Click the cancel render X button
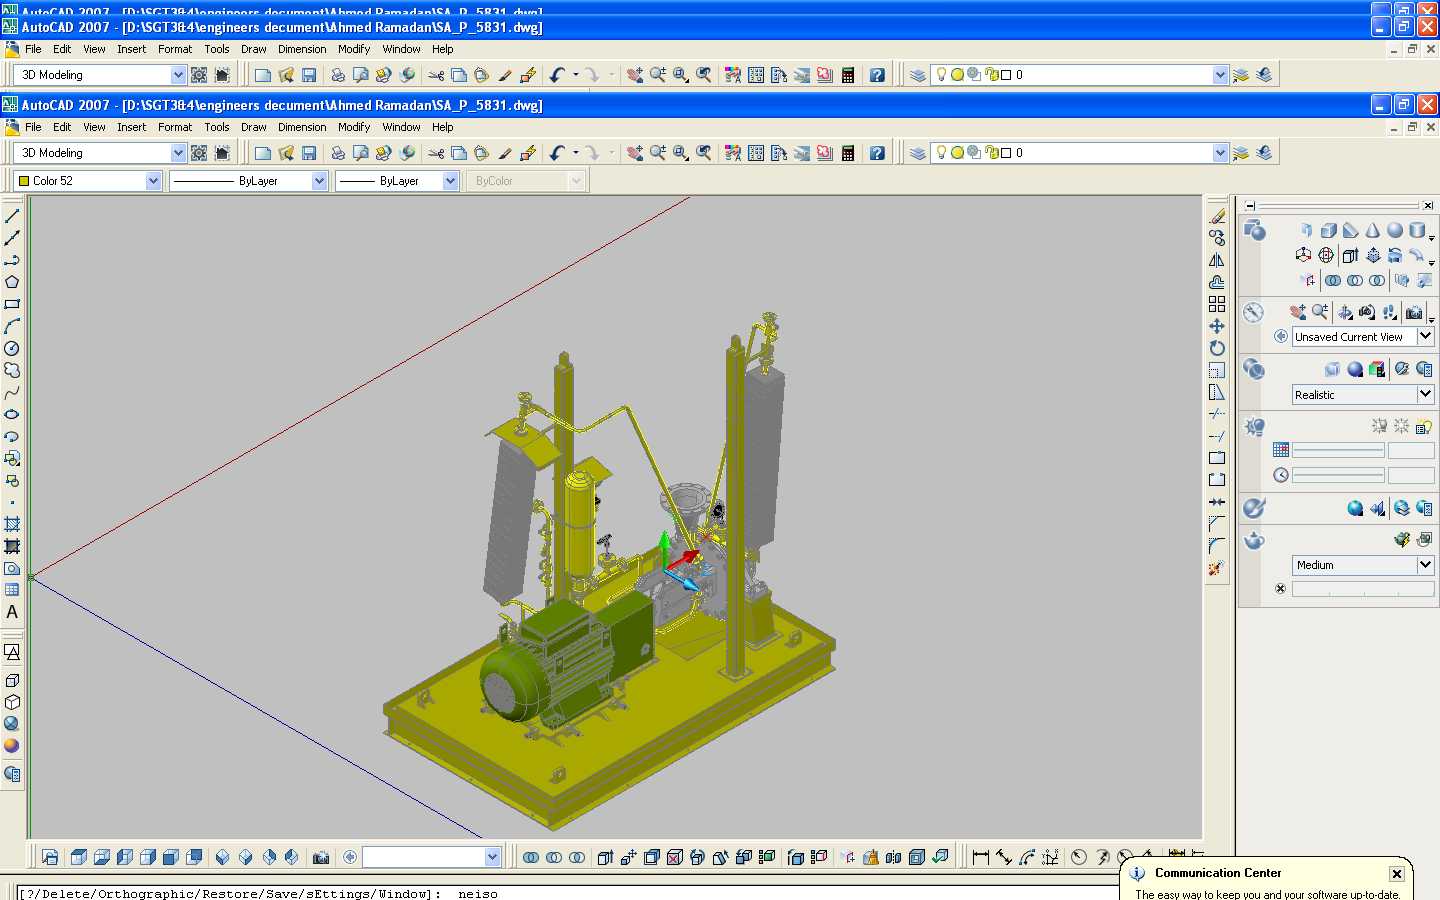Image resolution: width=1440 pixels, height=900 pixels. pyautogui.click(x=1280, y=589)
